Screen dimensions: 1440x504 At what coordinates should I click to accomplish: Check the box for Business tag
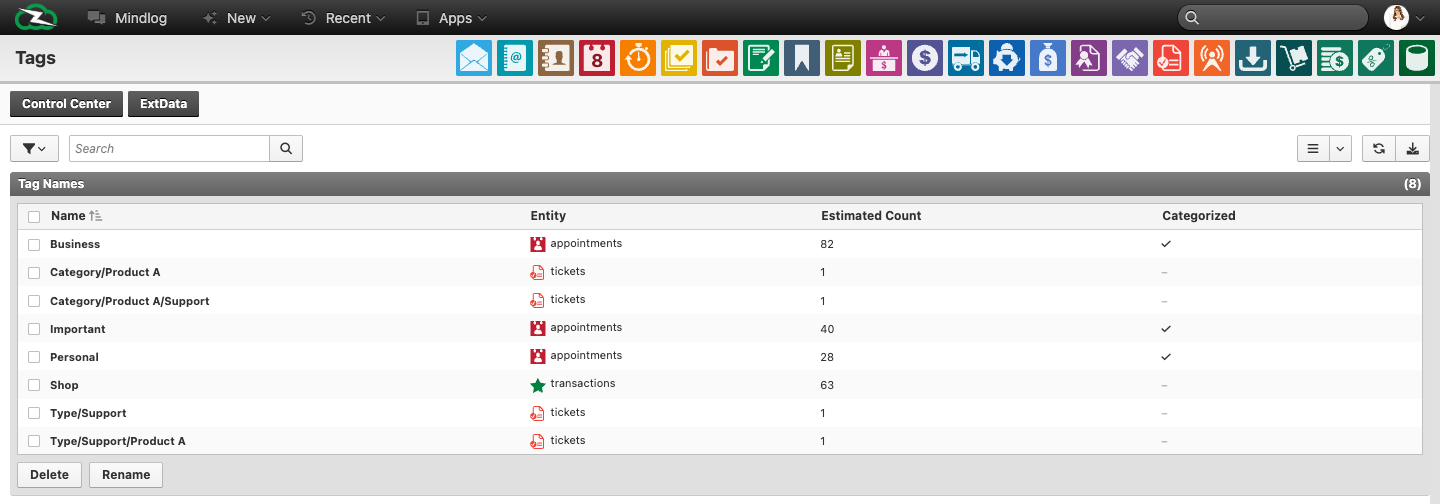[34, 244]
